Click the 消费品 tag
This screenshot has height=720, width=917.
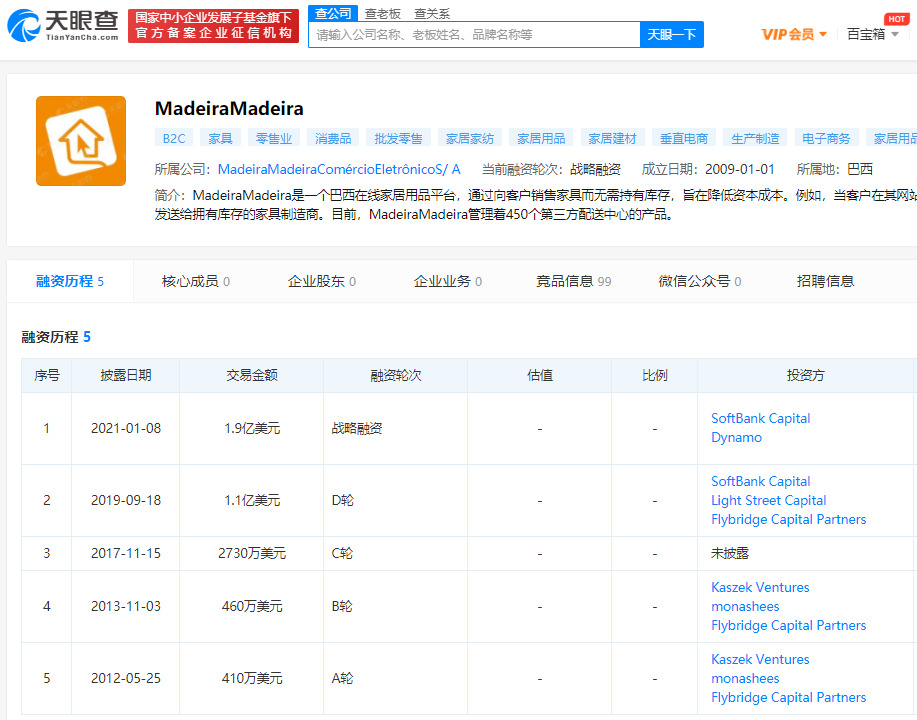(x=333, y=139)
